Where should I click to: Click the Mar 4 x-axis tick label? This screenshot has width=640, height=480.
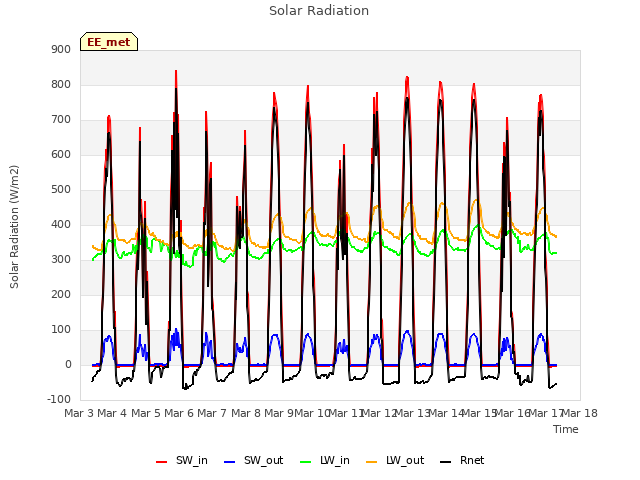pos(112,413)
